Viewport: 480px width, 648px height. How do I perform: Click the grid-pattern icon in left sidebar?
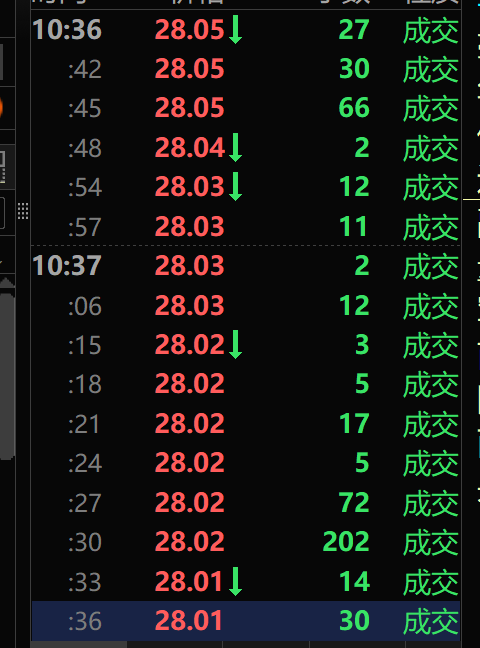[x=2, y=166]
